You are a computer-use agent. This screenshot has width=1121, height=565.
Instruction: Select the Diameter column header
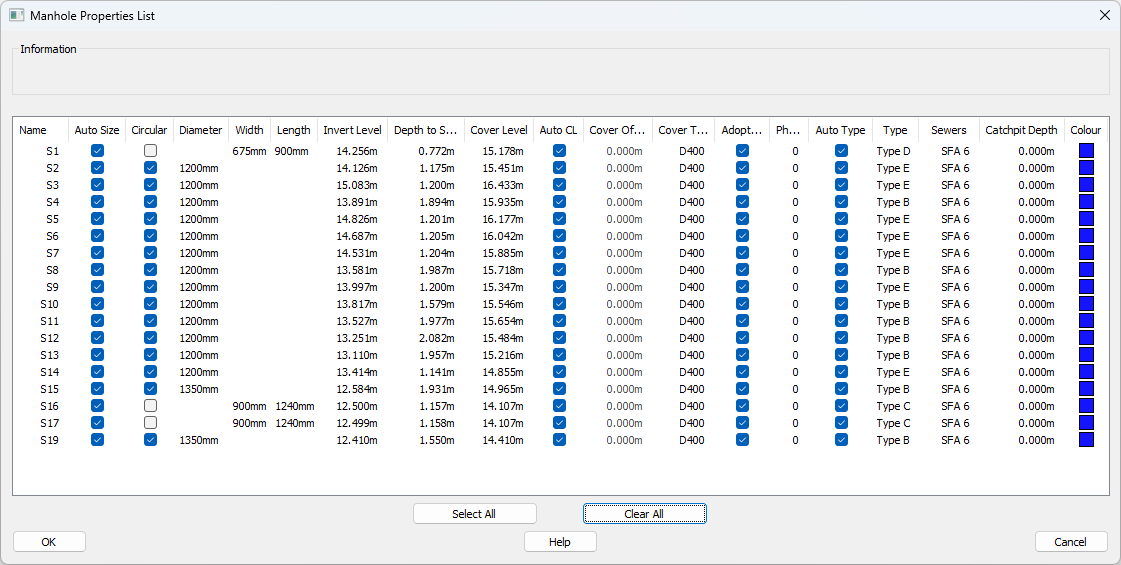(201, 130)
